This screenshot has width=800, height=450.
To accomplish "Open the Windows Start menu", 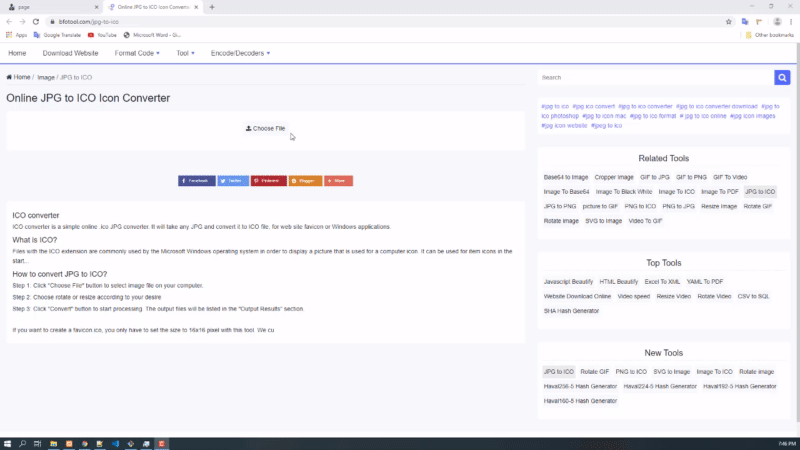I will (7, 443).
